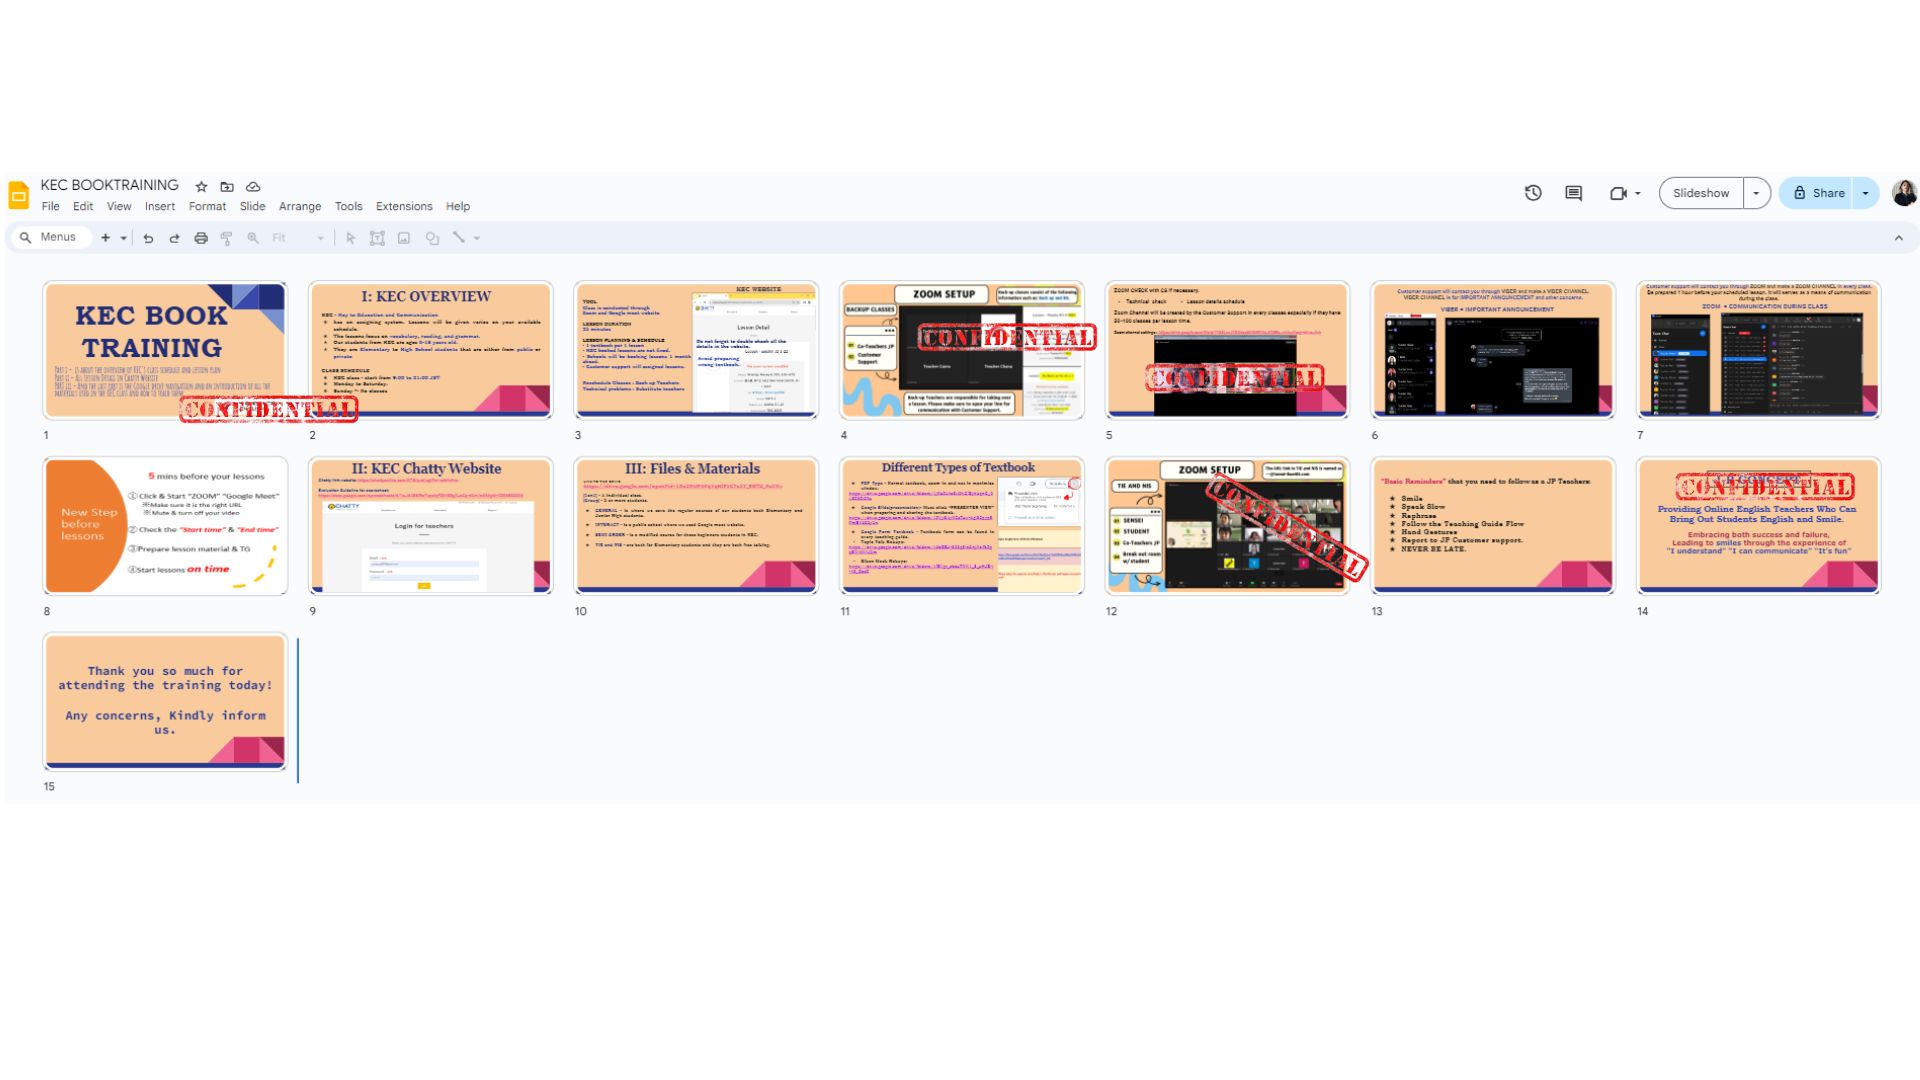Check the cloud save status icon

(x=253, y=187)
